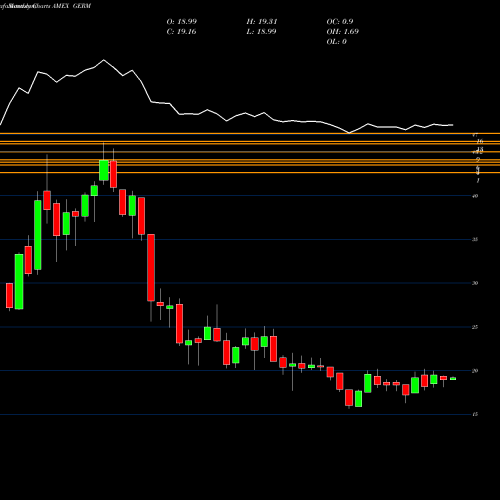Click the 30 price axis label
The height and width of the screenshot is (500, 500).
point(475,283)
